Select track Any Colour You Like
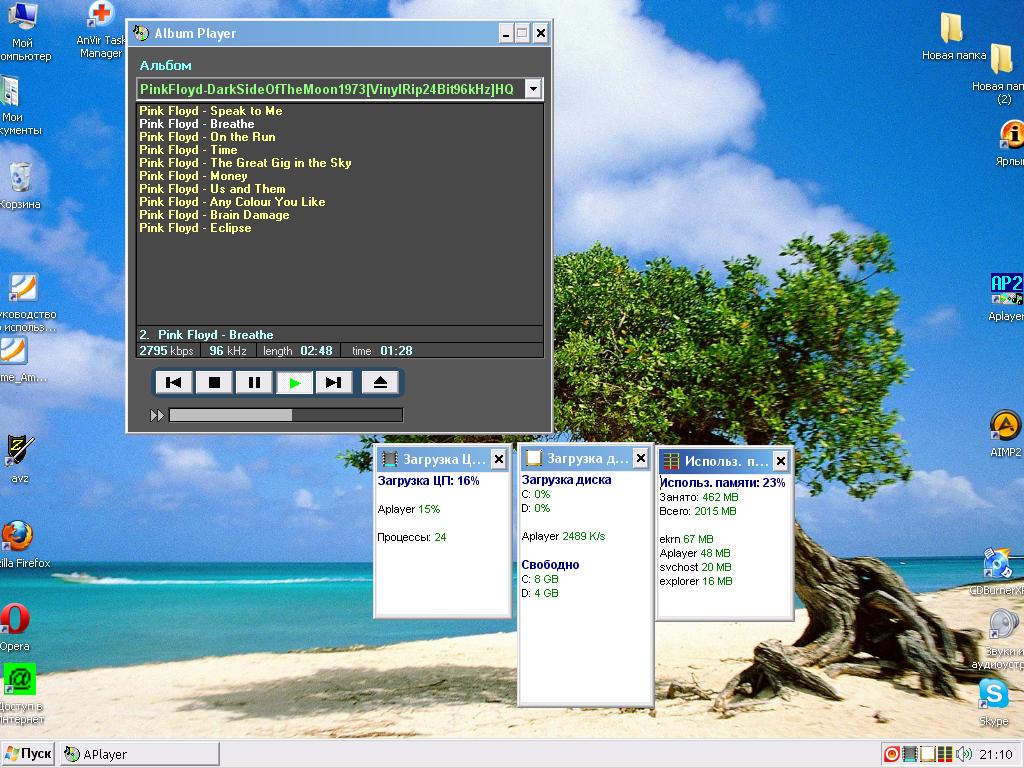The image size is (1024, 768). (x=232, y=202)
